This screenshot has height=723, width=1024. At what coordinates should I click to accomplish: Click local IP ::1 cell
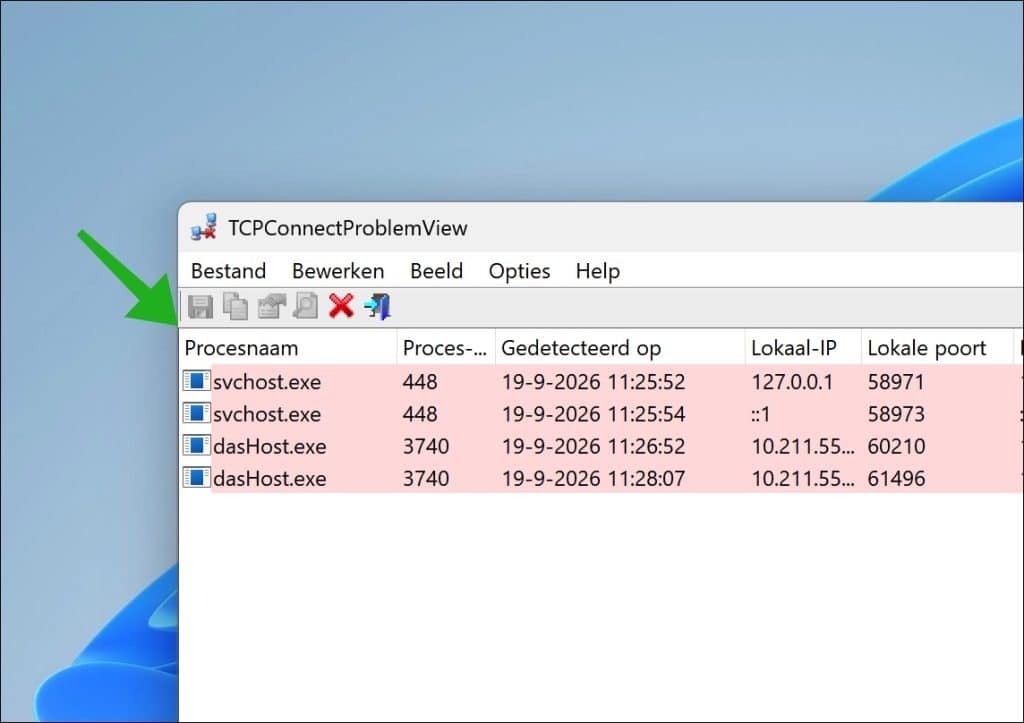pos(761,414)
